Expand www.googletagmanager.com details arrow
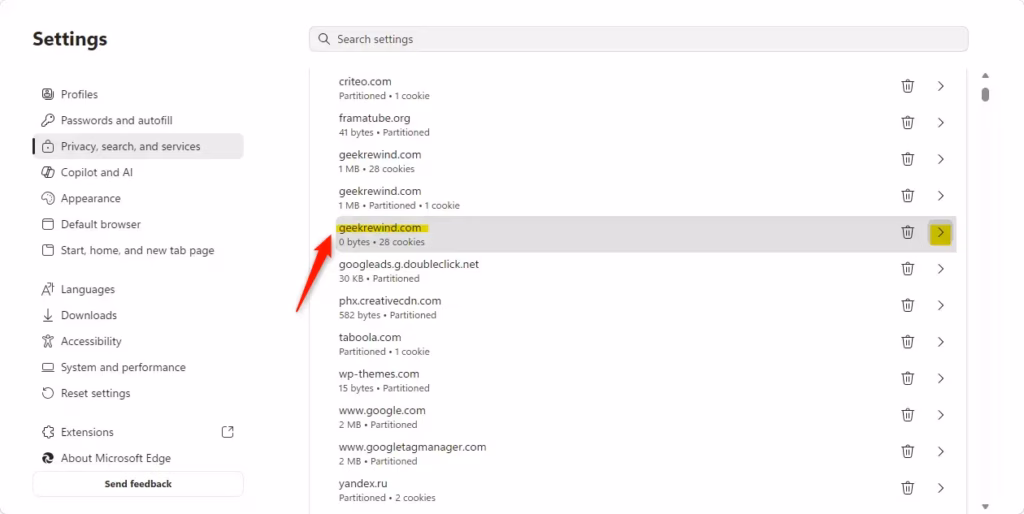The height and width of the screenshot is (514, 1024). point(940,452)
